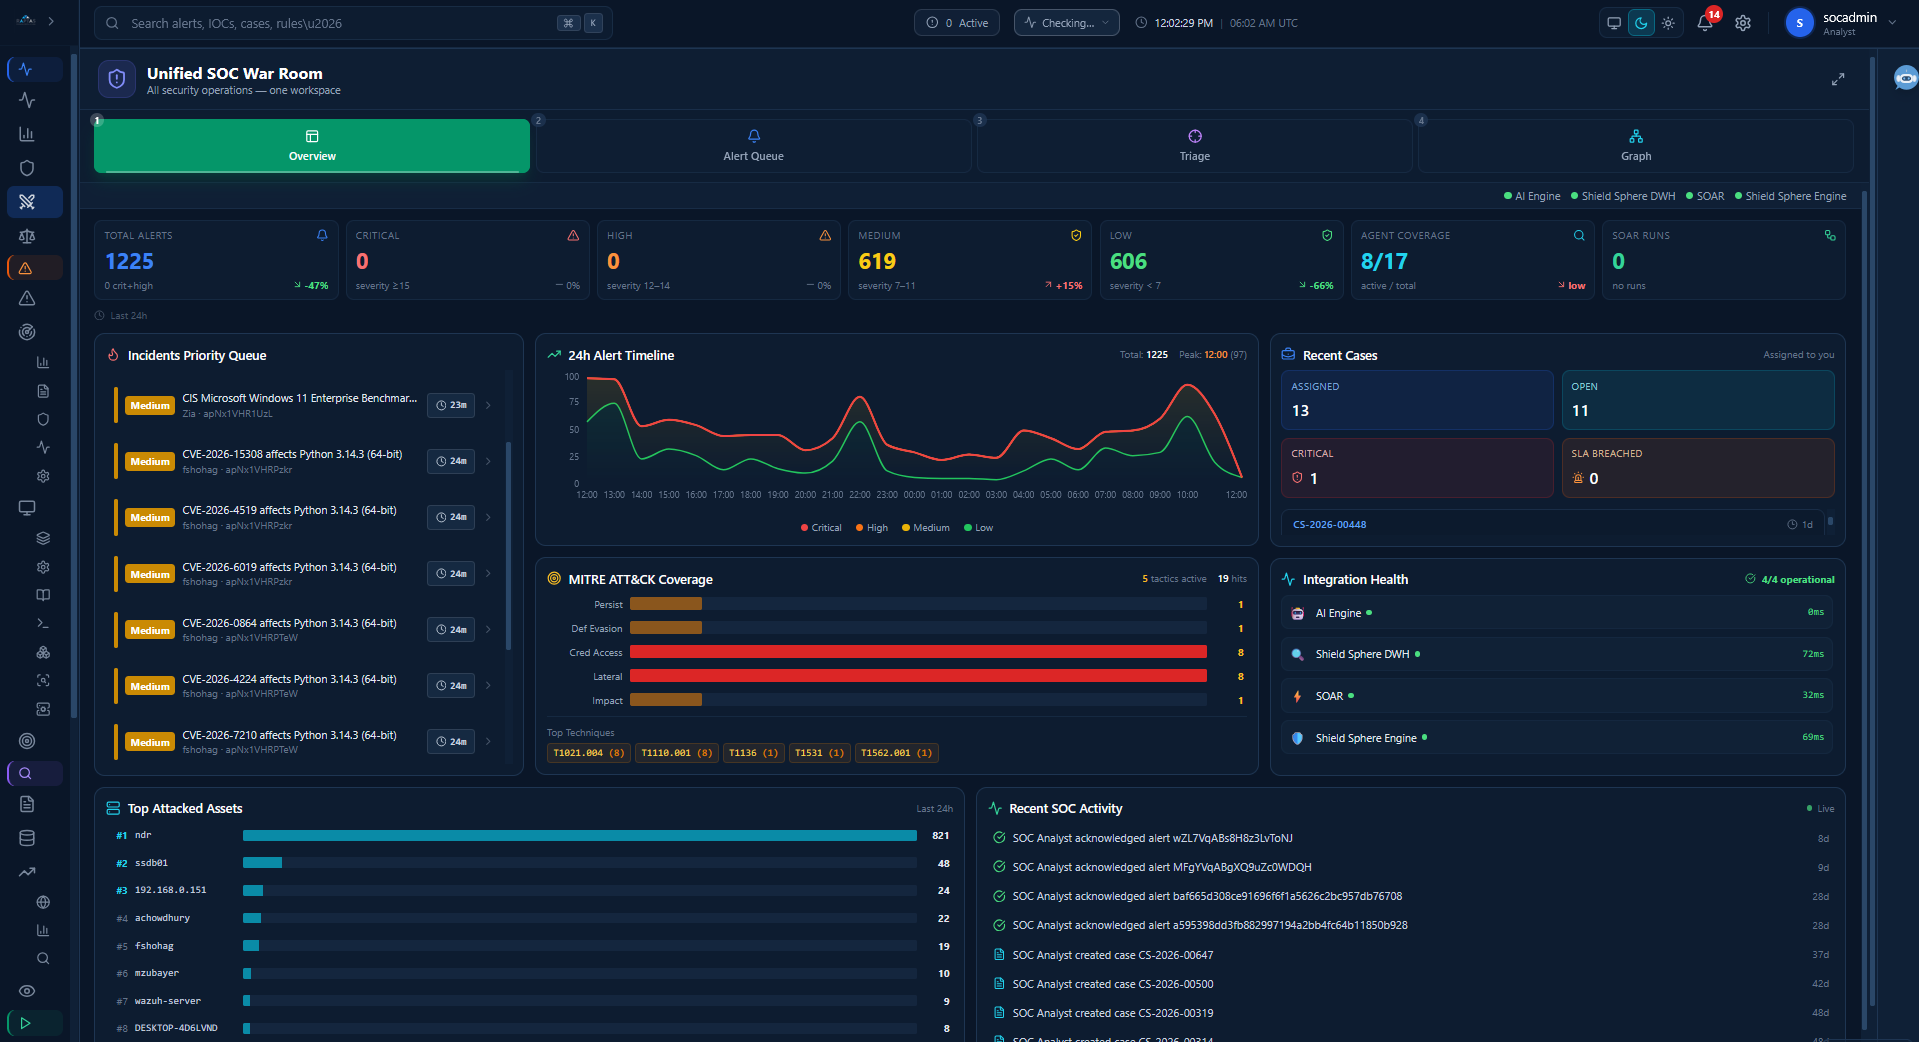Open the book icon in the sidebar
The image size is (1919, 1042).
coord(43,595)
